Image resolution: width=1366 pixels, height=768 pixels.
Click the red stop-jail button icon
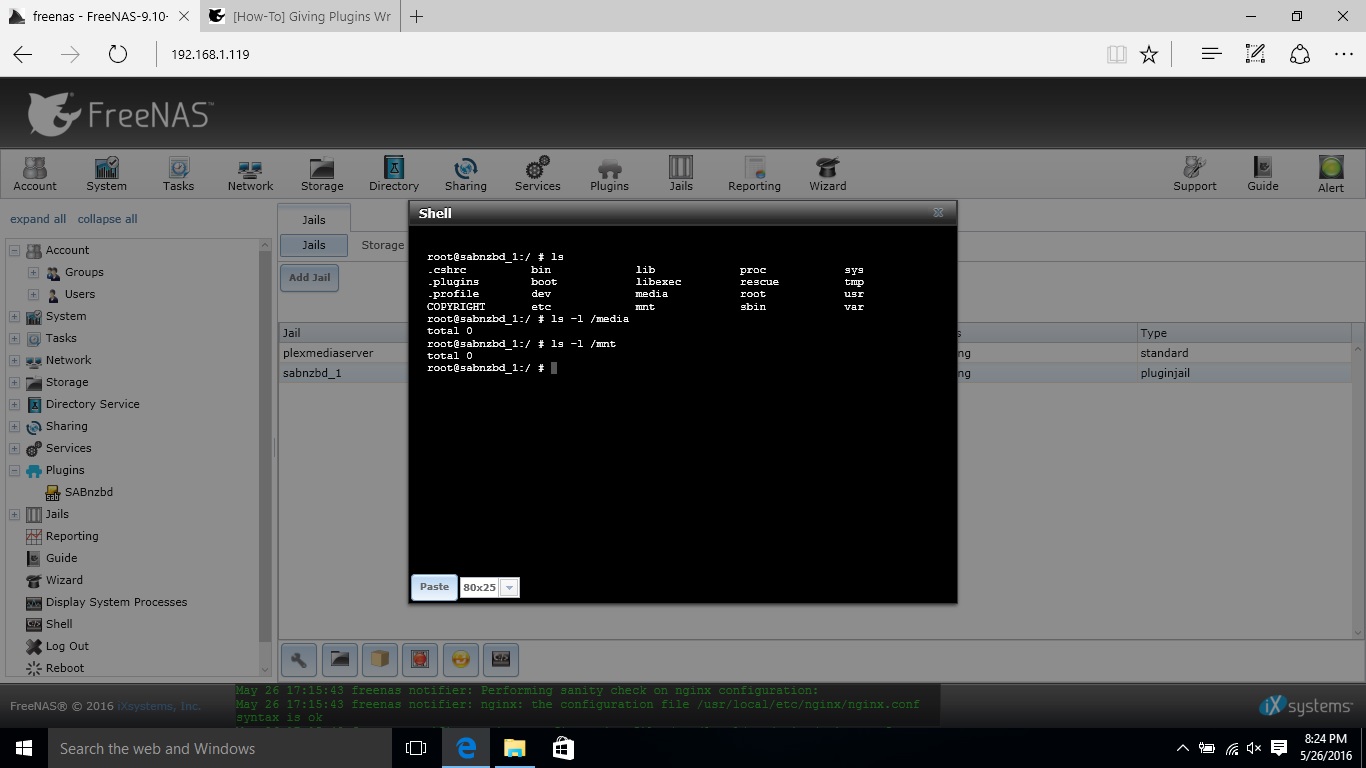tap(420, 659)
